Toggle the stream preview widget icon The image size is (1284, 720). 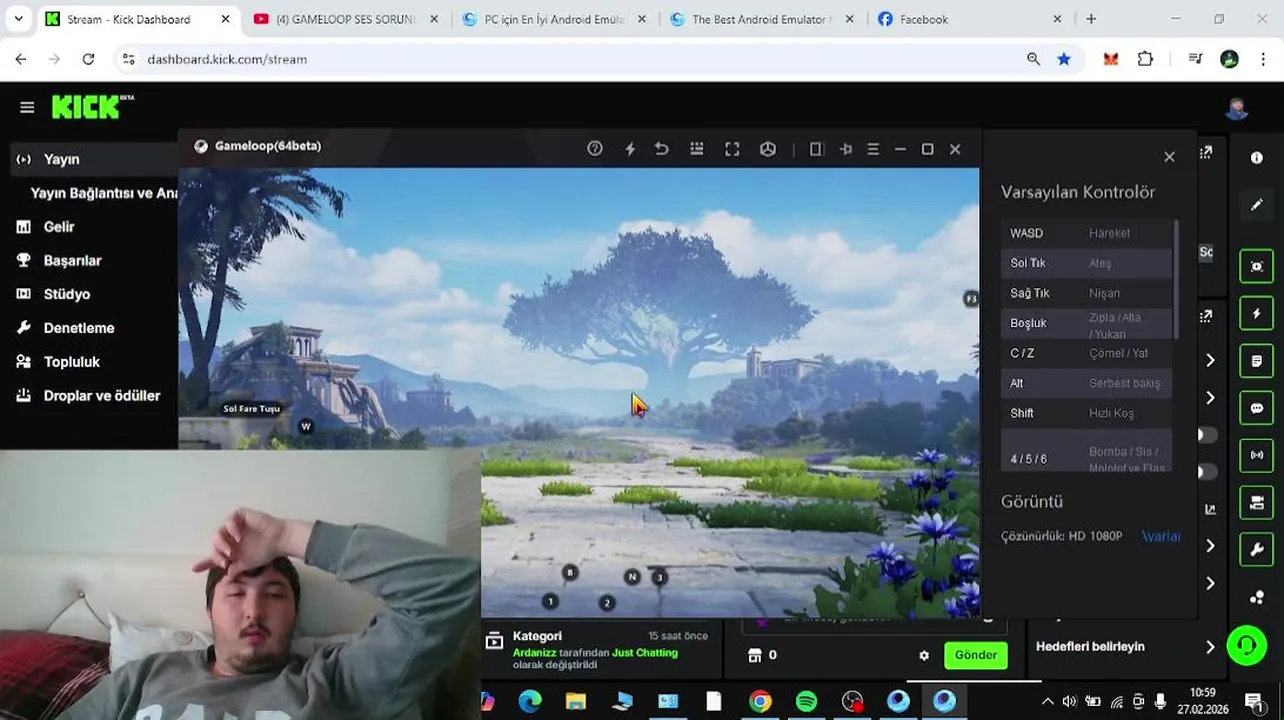(x=1257, y=266)
